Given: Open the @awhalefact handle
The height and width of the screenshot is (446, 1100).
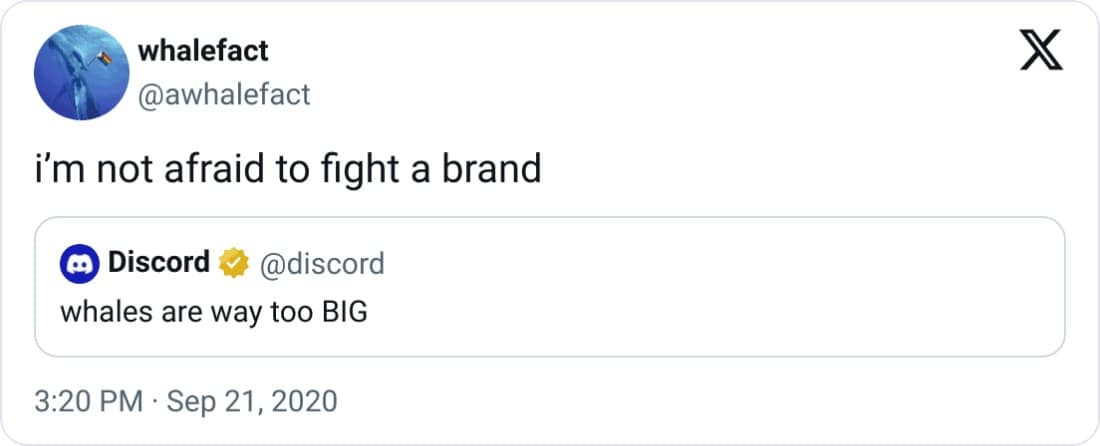Looking at the screenshot, I should pos(224,94).
